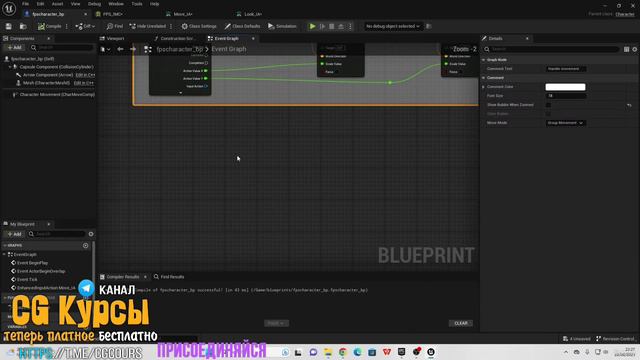This screenshot has width=640, height=360.
Task: Open Find in blueprint
Action: pos(115,26)
